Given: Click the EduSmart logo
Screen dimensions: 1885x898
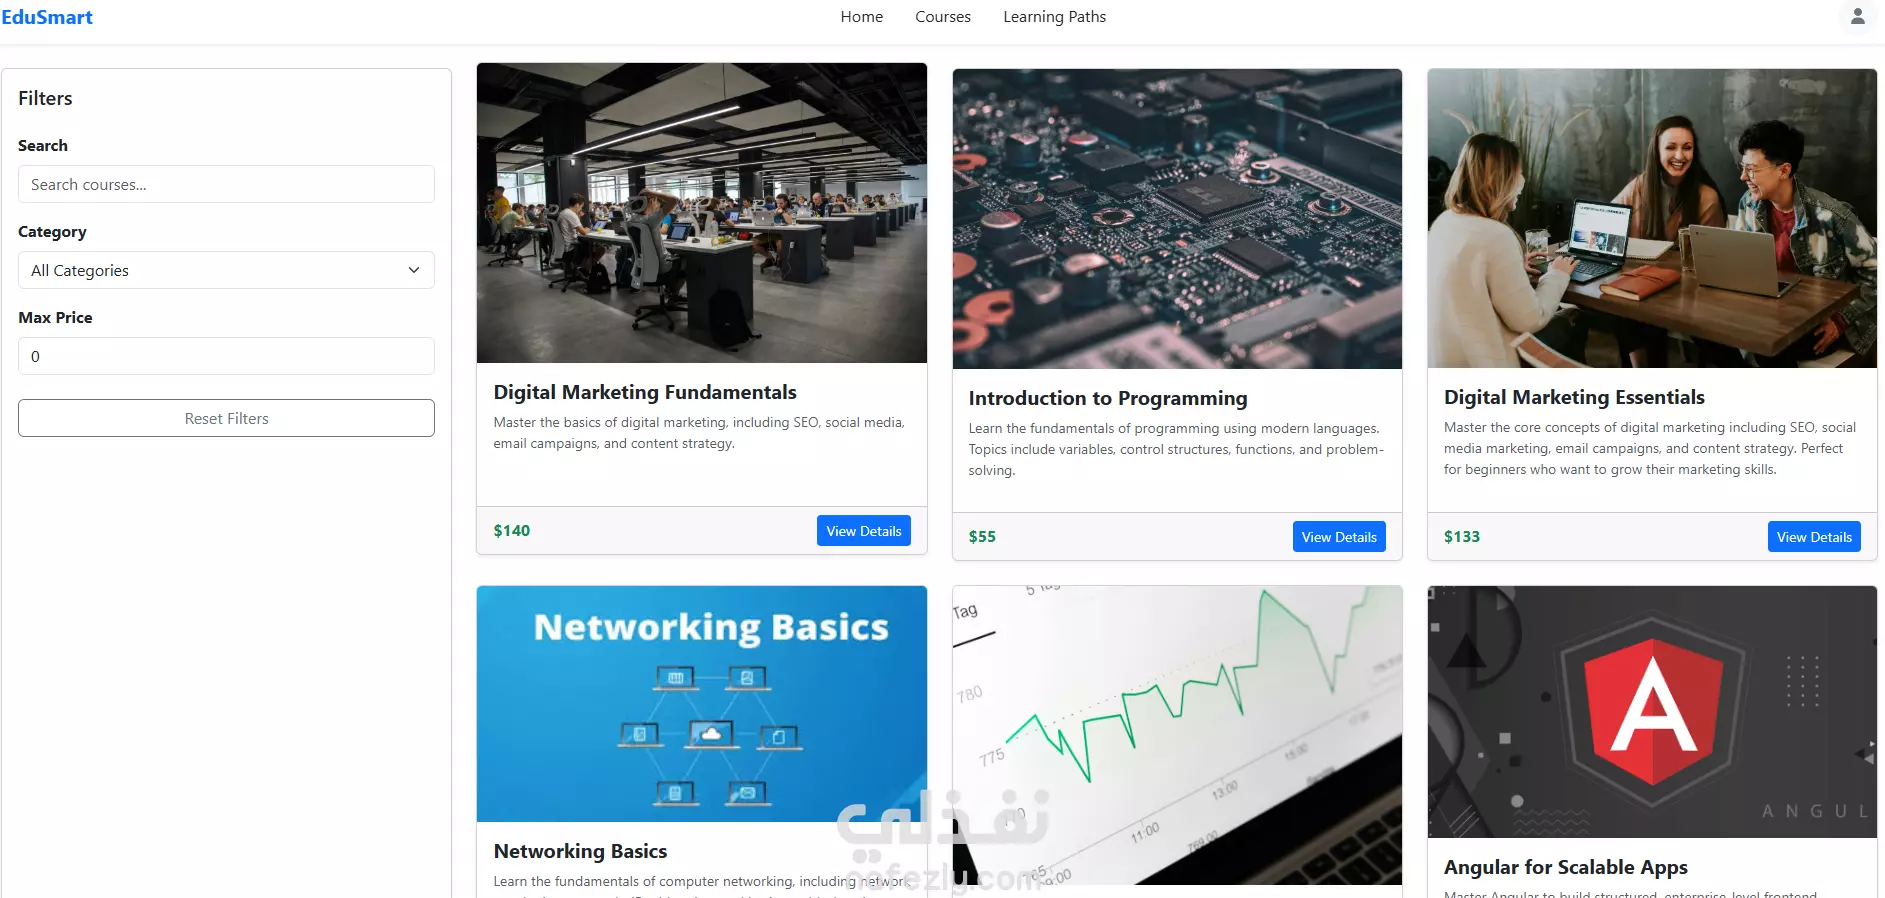Looking at the screenshot, I should click(47, 17).
